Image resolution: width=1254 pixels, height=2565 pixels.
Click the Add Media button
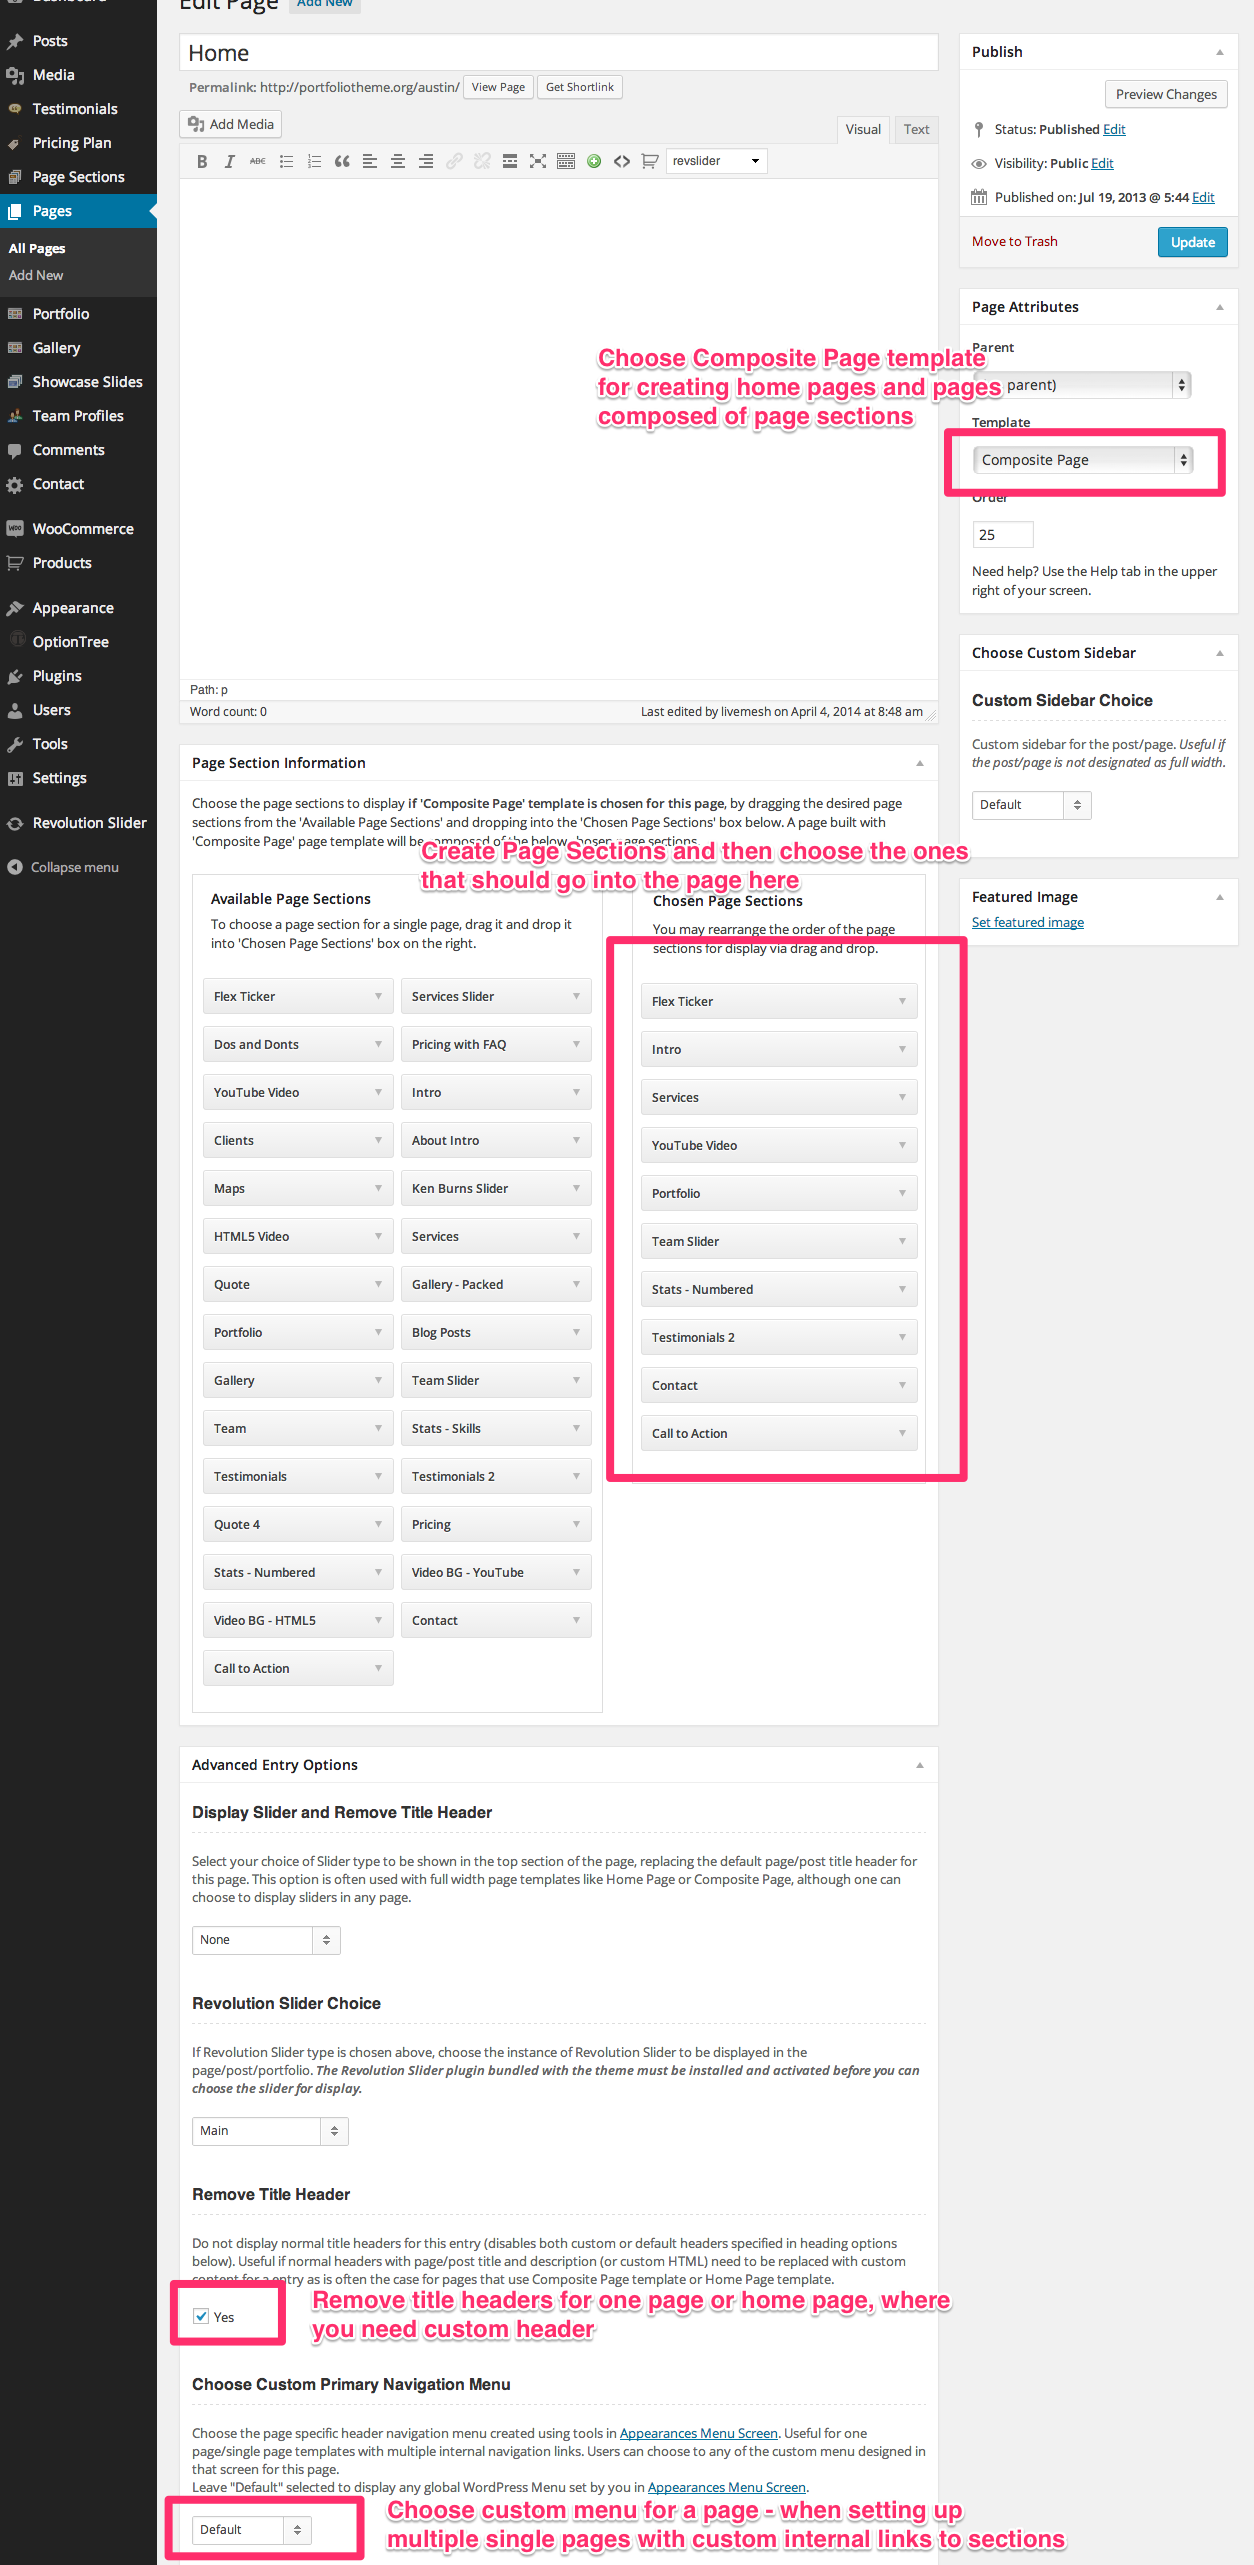(x=231, y=124)
